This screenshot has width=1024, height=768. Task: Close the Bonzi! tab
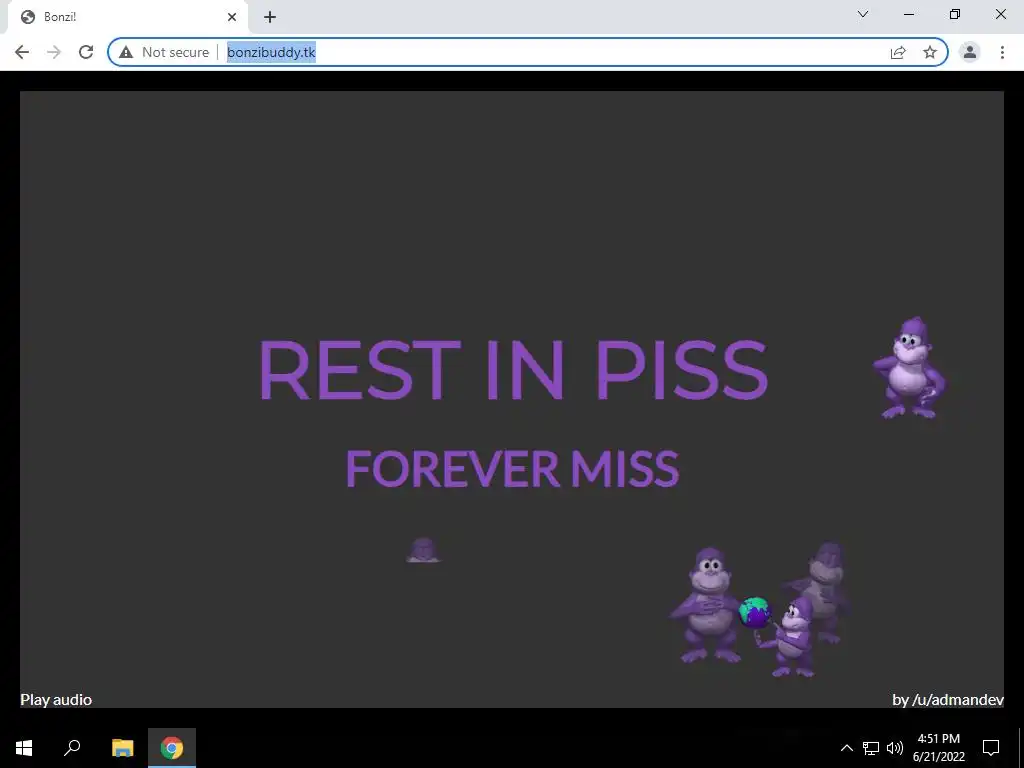pyautogui.click(x=232, y=18)
